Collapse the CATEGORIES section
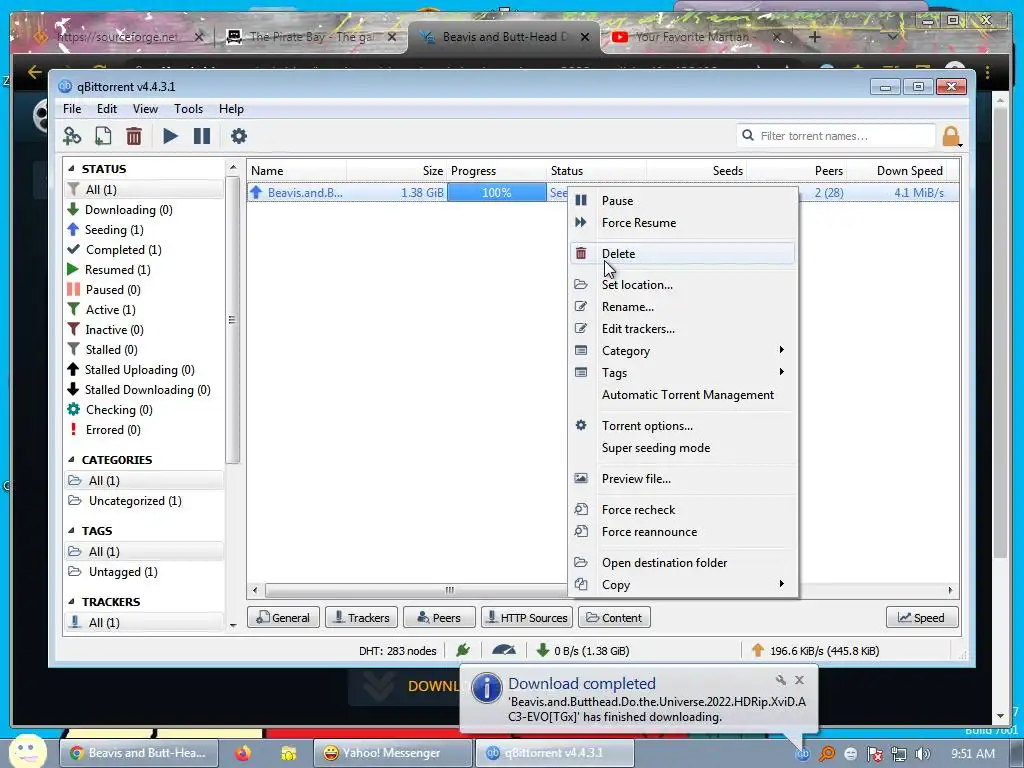 pos(71,460)
